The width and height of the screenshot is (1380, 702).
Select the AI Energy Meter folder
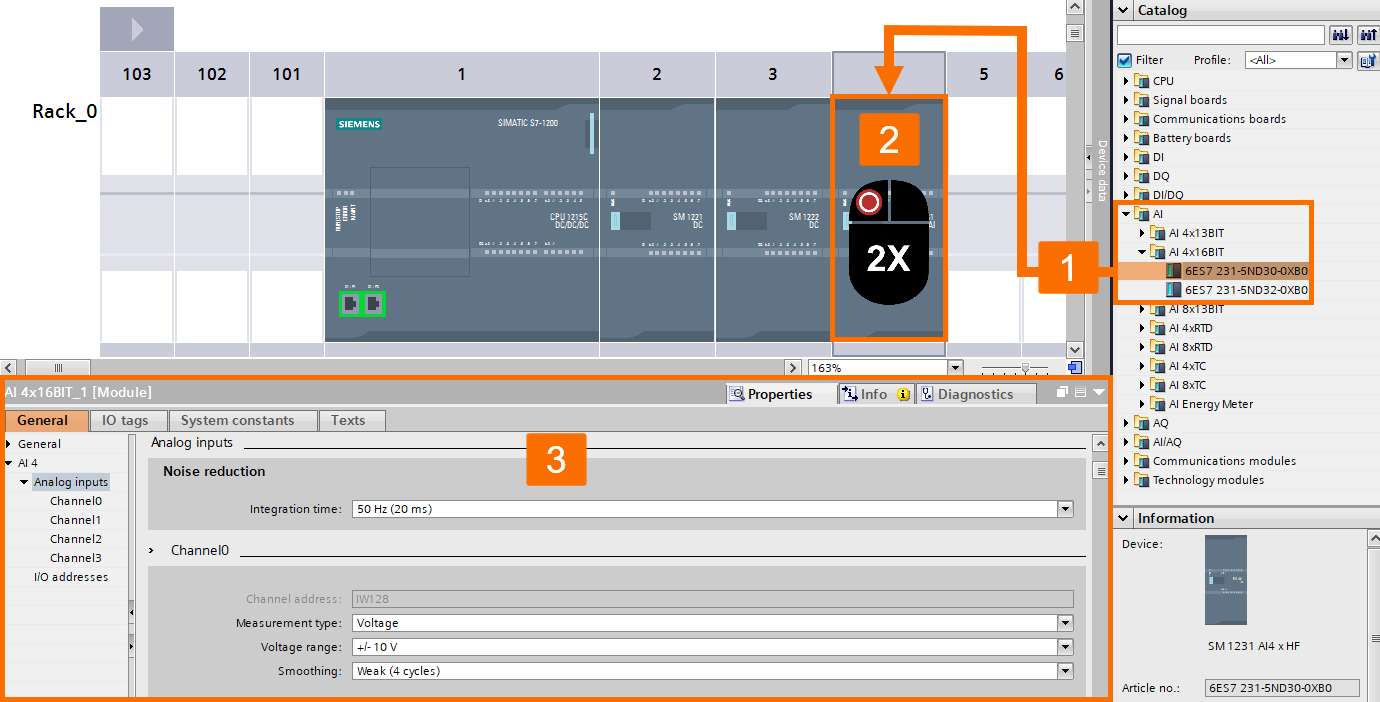pos(1211,404)
